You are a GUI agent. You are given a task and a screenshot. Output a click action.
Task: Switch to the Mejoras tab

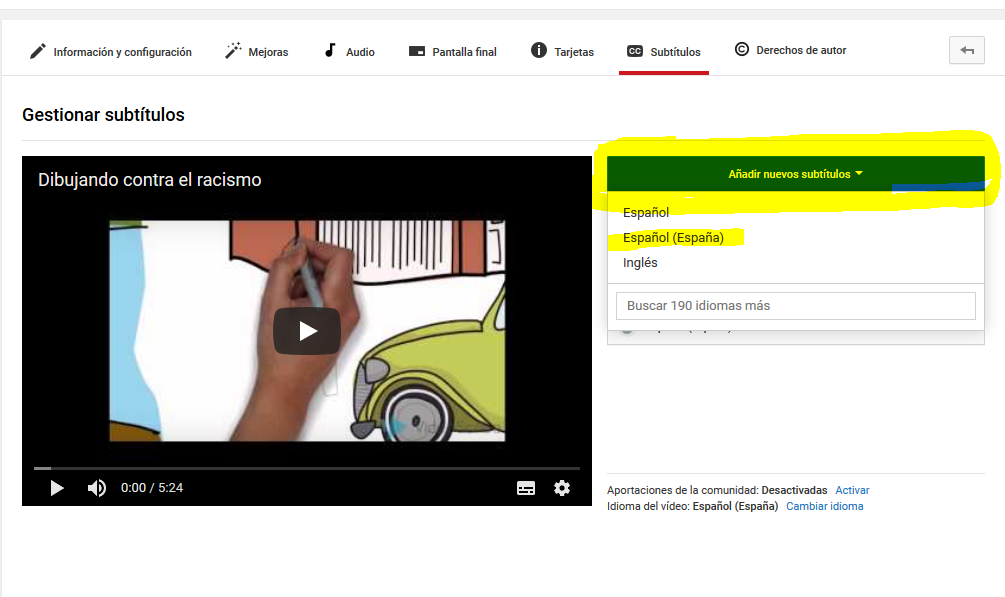(x=256, y=52)
